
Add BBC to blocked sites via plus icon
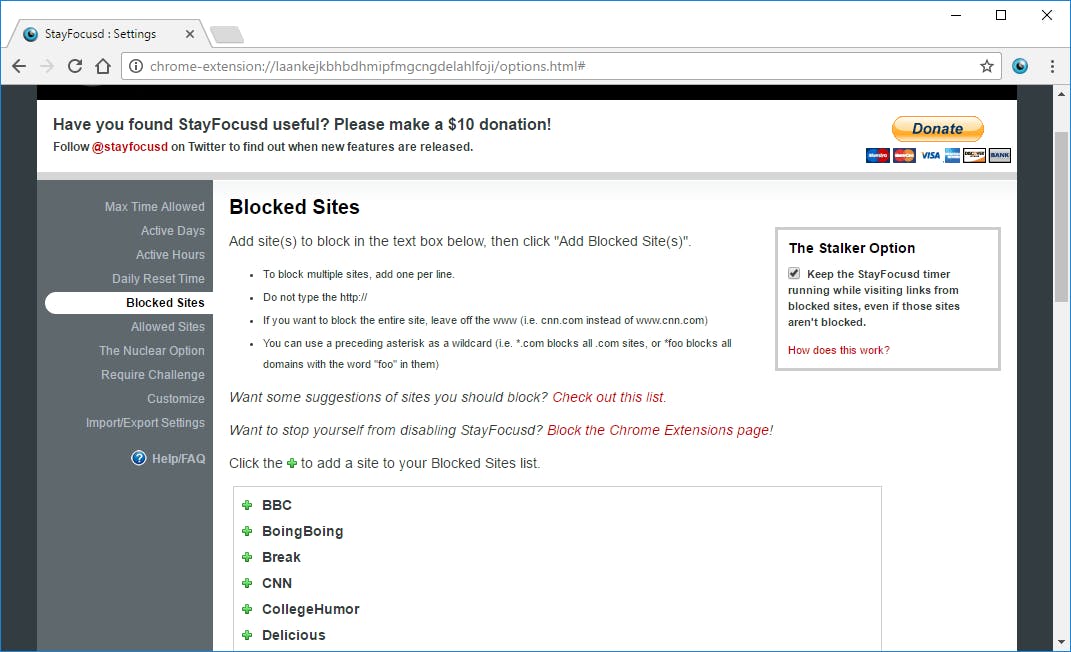coord(247,505)
